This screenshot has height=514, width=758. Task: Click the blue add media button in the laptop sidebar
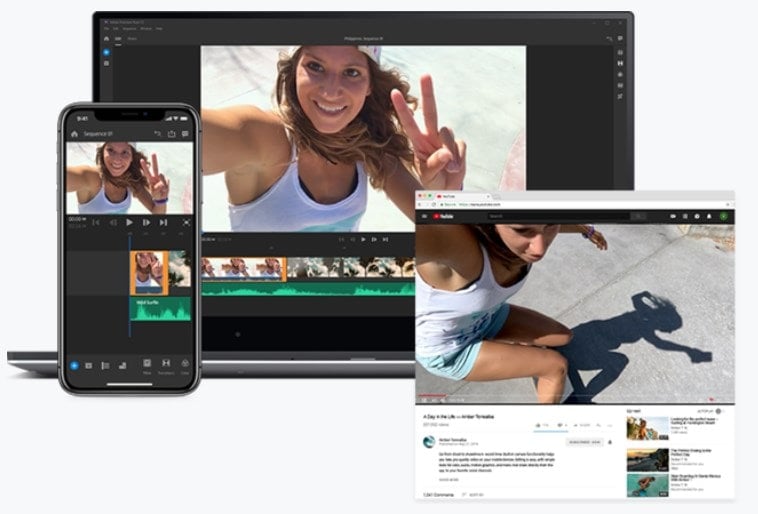(x=106, y=52)
